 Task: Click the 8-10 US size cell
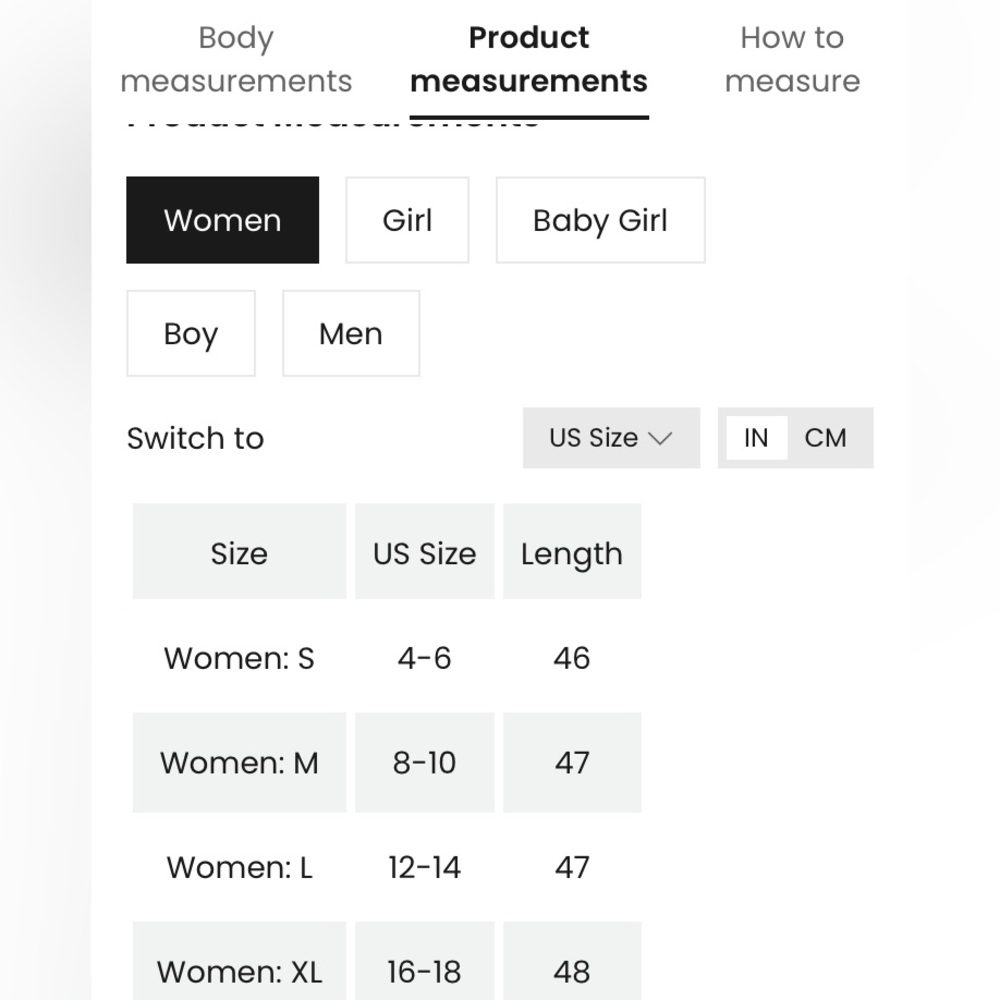pyautogui.click(x=425, y=763)
